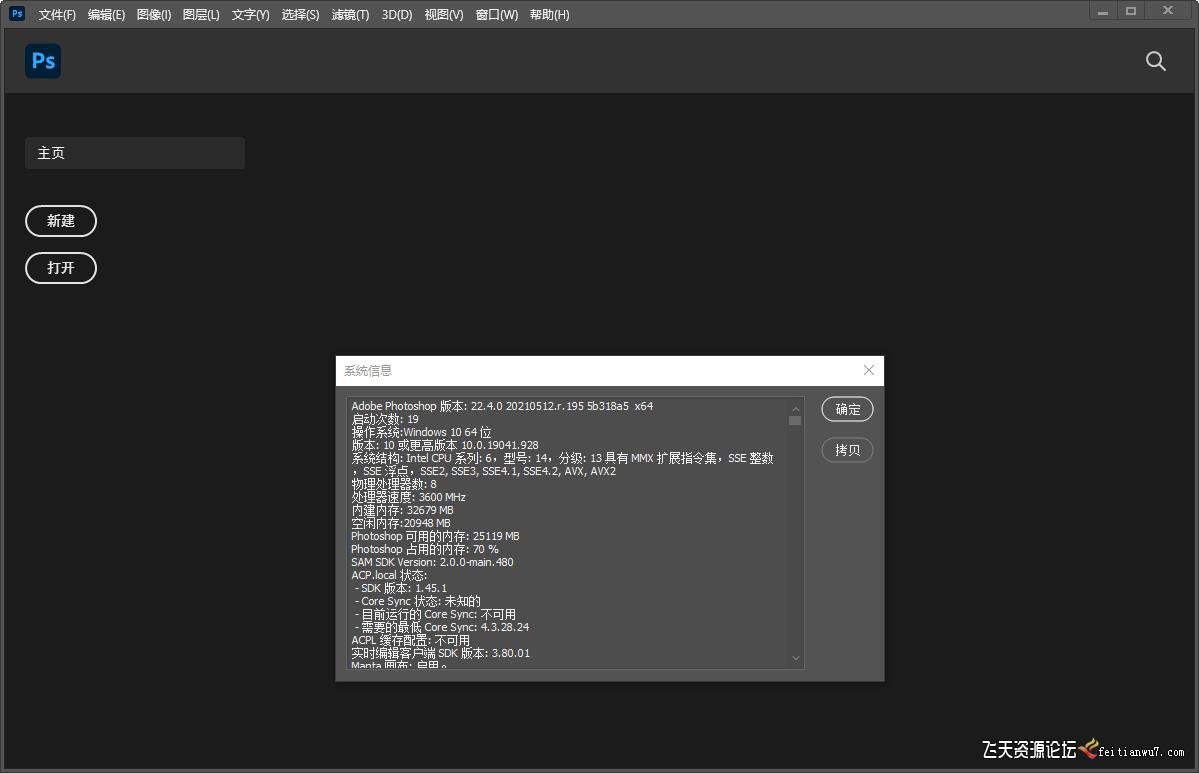The width and height of the screenshot is (1199, 773).
Task: Click '实时编辑客户端 SDK 版本: 3.80.01' line
Action: 440,653
